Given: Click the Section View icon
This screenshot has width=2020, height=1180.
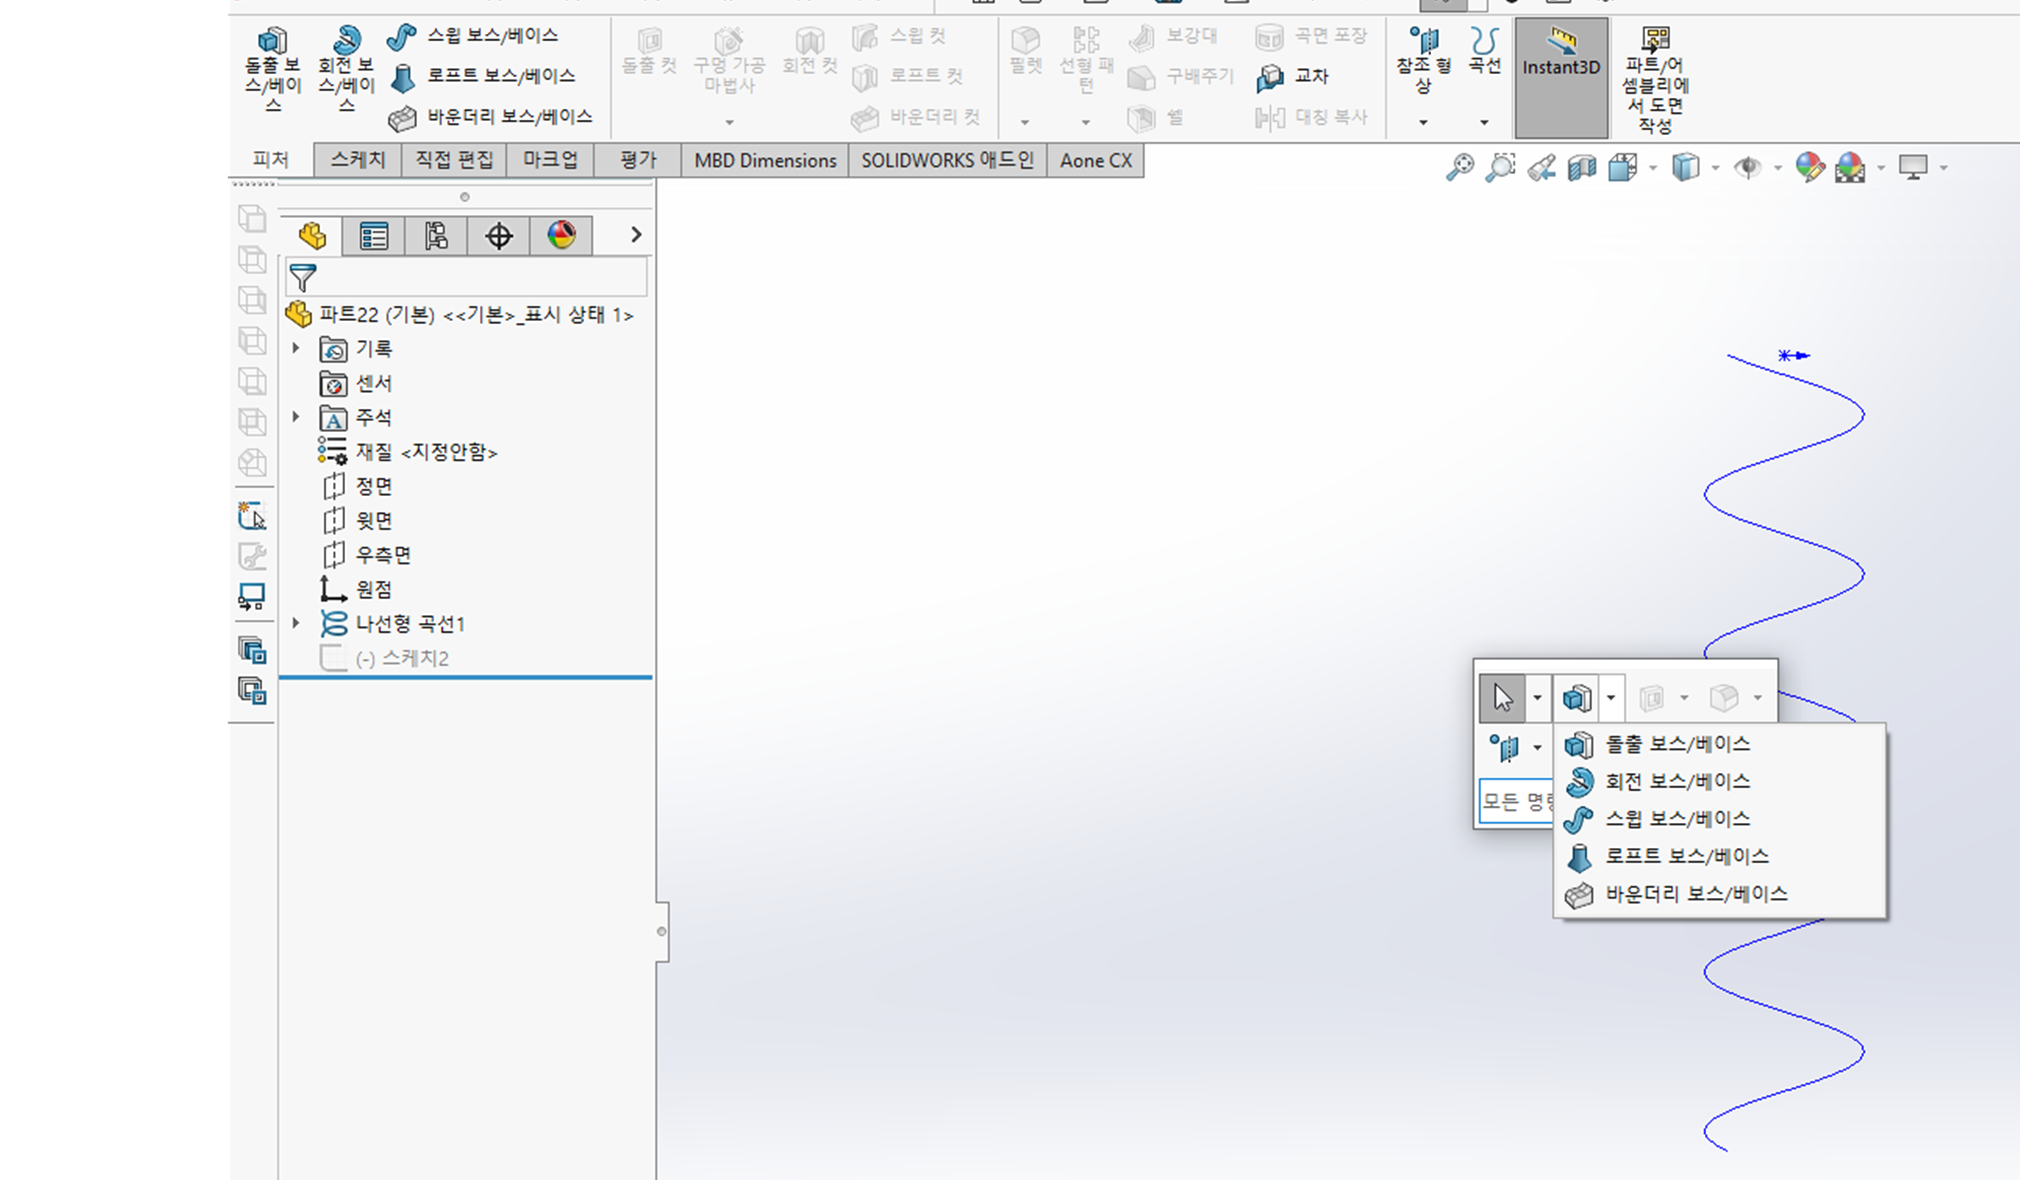Looking at the screenshot, I should (1582, 167).
